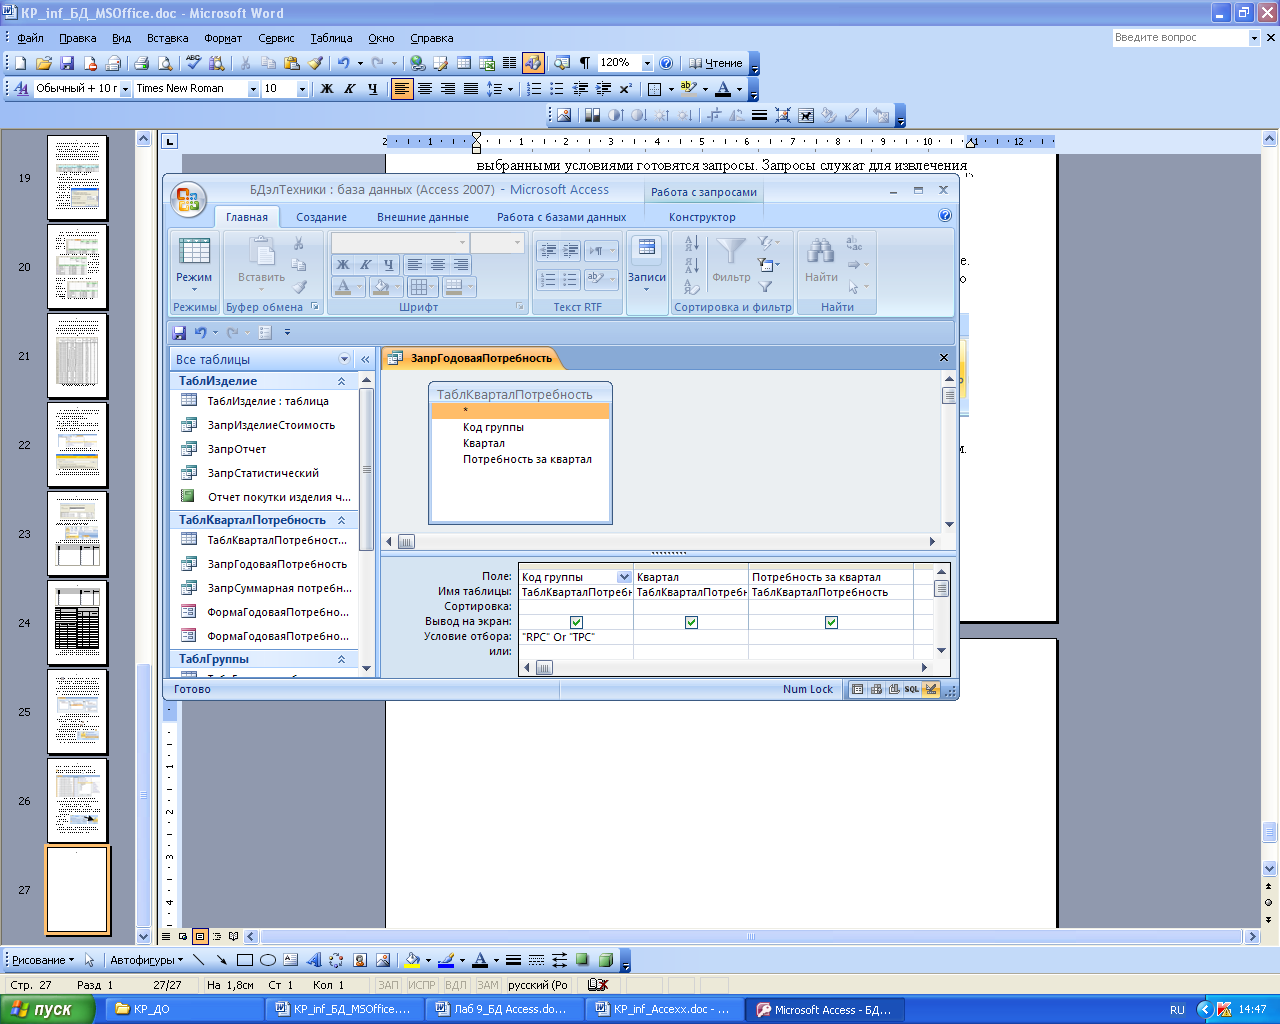Image resolution: width=1280 pixels, height=1024 pixels.
Task: Toggle the Drawing toolbar button in Word
Action: pos(533,63)
